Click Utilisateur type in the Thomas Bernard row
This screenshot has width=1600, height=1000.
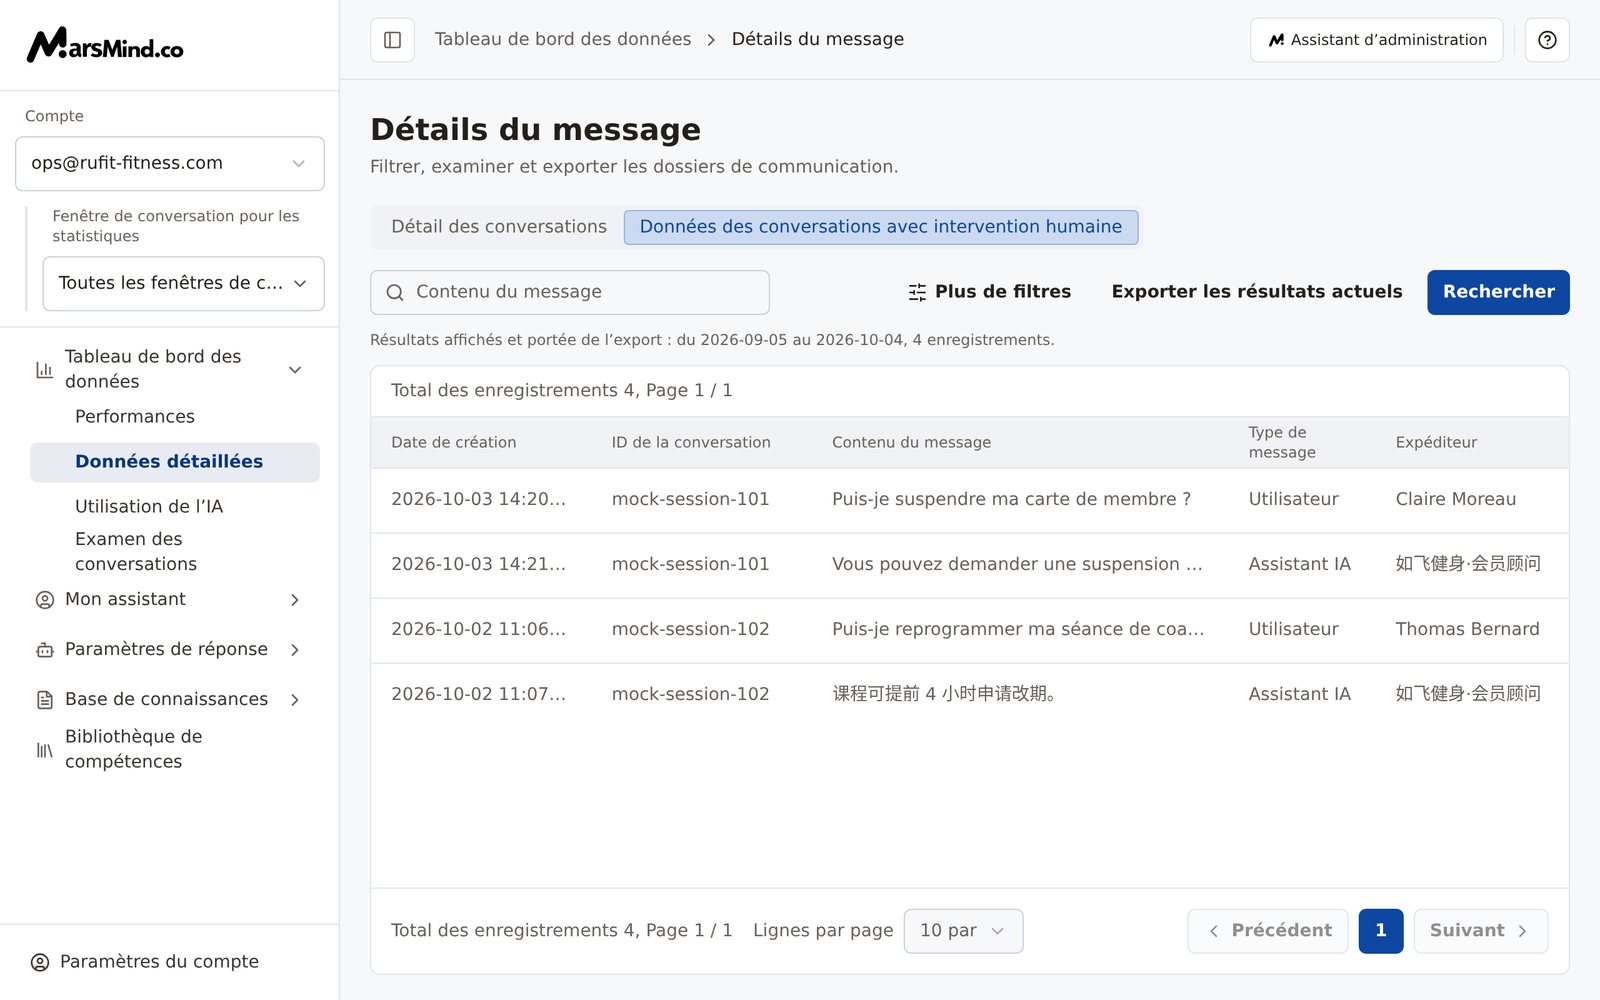(1293, 629)
